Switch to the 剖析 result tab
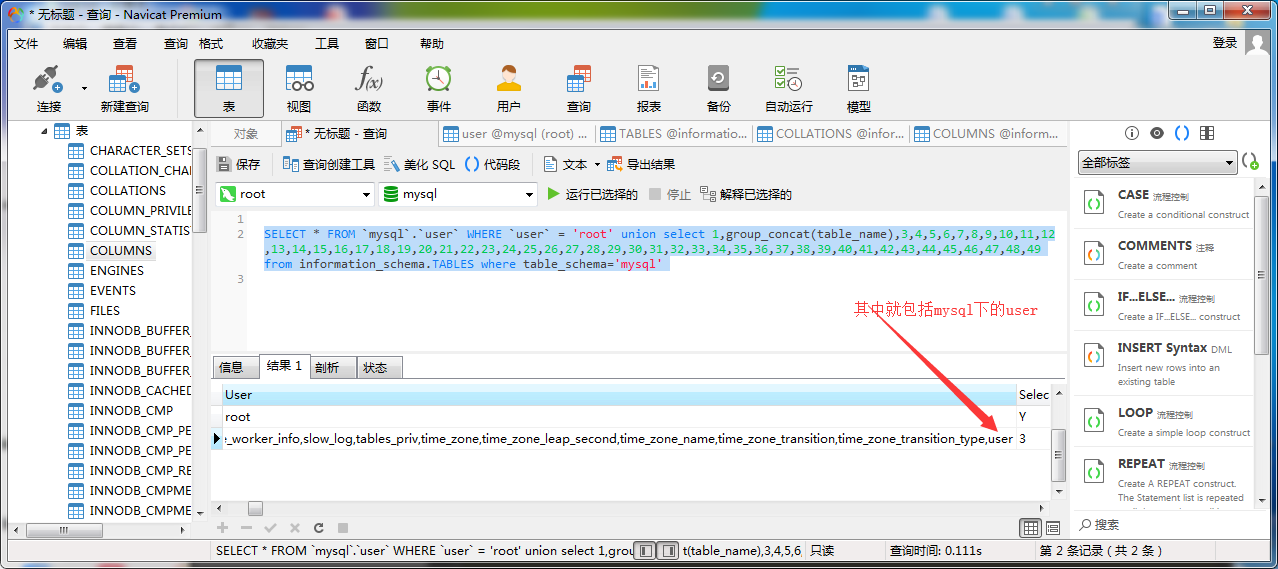Image resolution: width=1278 pixels, height=569 pixels. coord(327,367)
